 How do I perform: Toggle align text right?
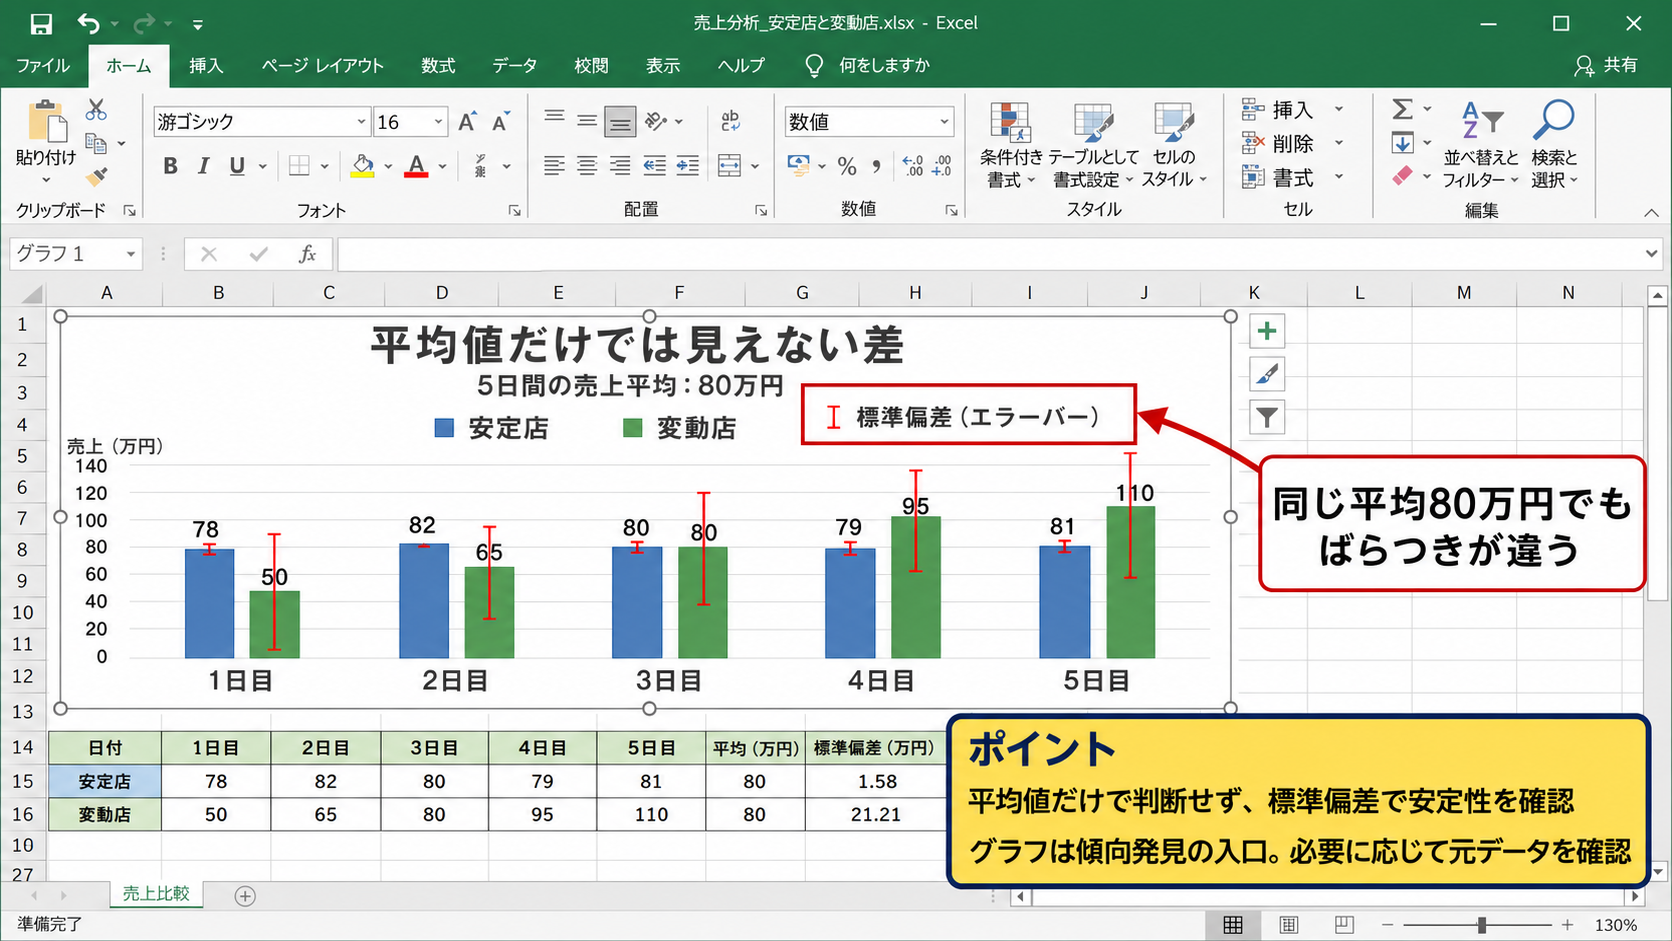click(x=620, y=166)
